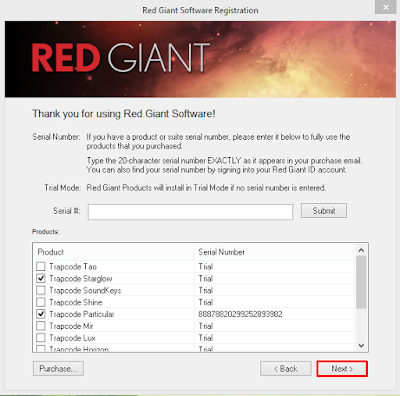Screen dimensions: 400x396
Task: Proceed with the Next button
Action: point(342,369)
